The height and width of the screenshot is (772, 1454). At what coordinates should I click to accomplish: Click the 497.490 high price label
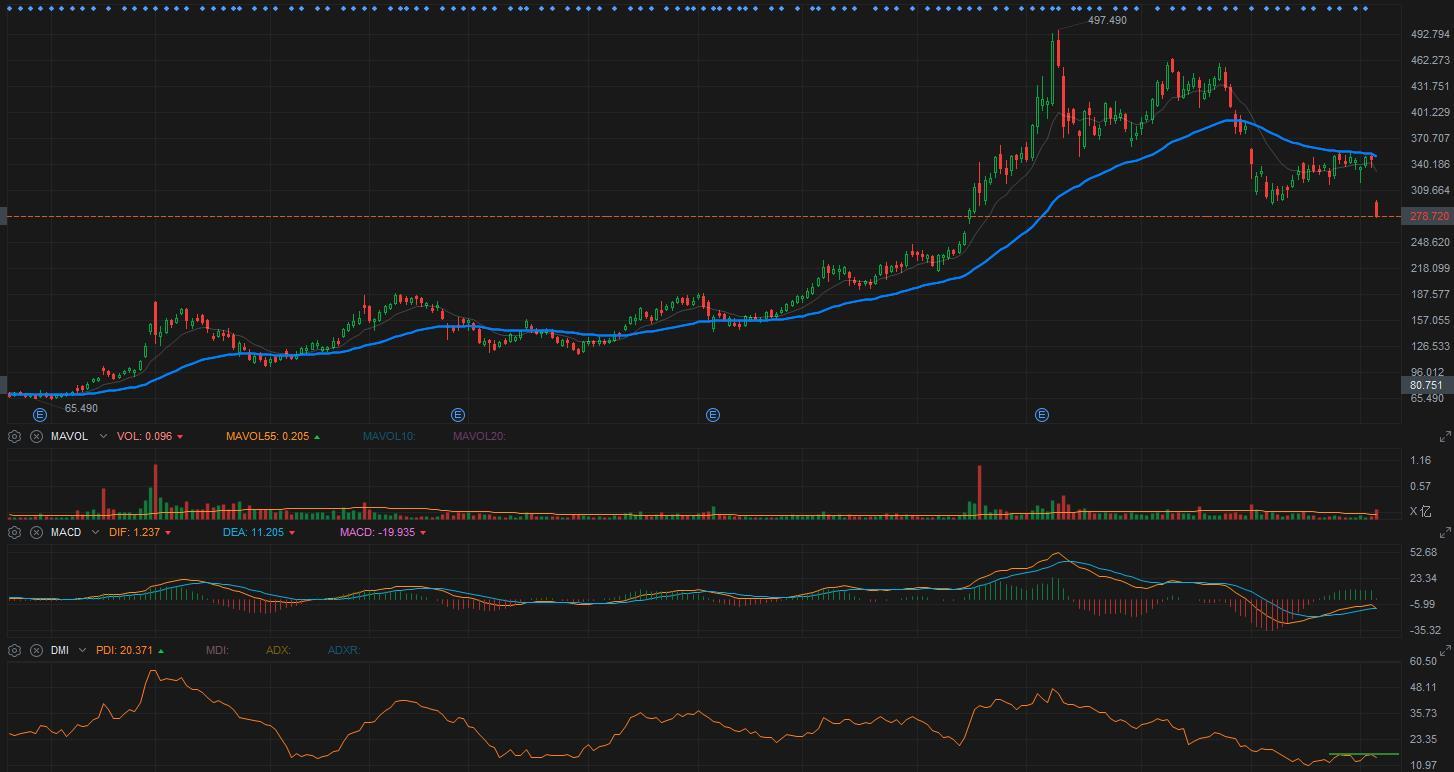tap(1107, 20)
